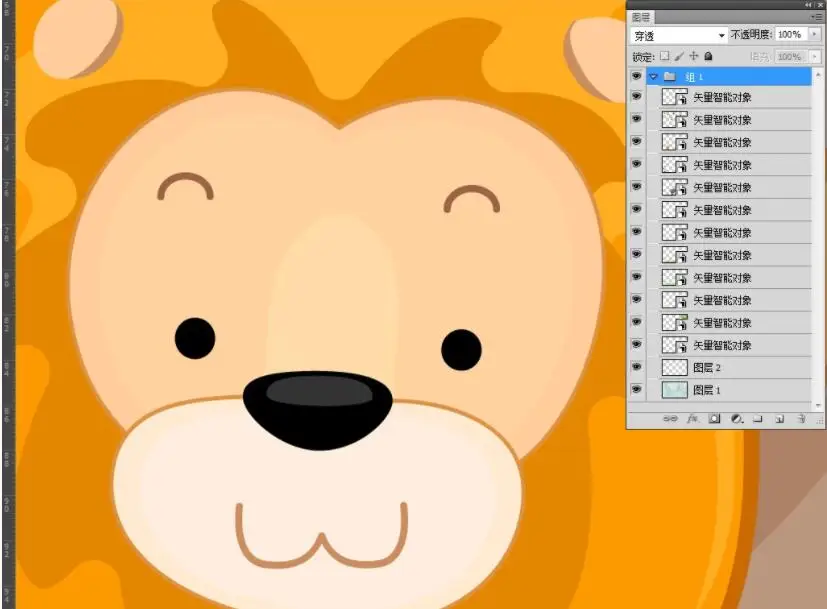Hide 矢量智能对象 layer directly above 图层 2
827x609 pixels.
point(637,344)
